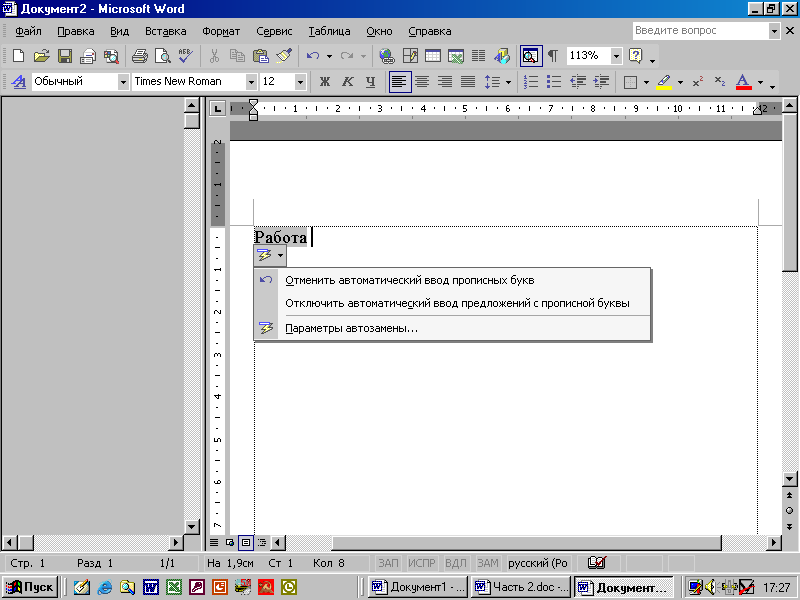The width and height of the screenshot is (800, 600).
Task: Click the AutoCorrect options lightning button
Action: pos(270,255)
